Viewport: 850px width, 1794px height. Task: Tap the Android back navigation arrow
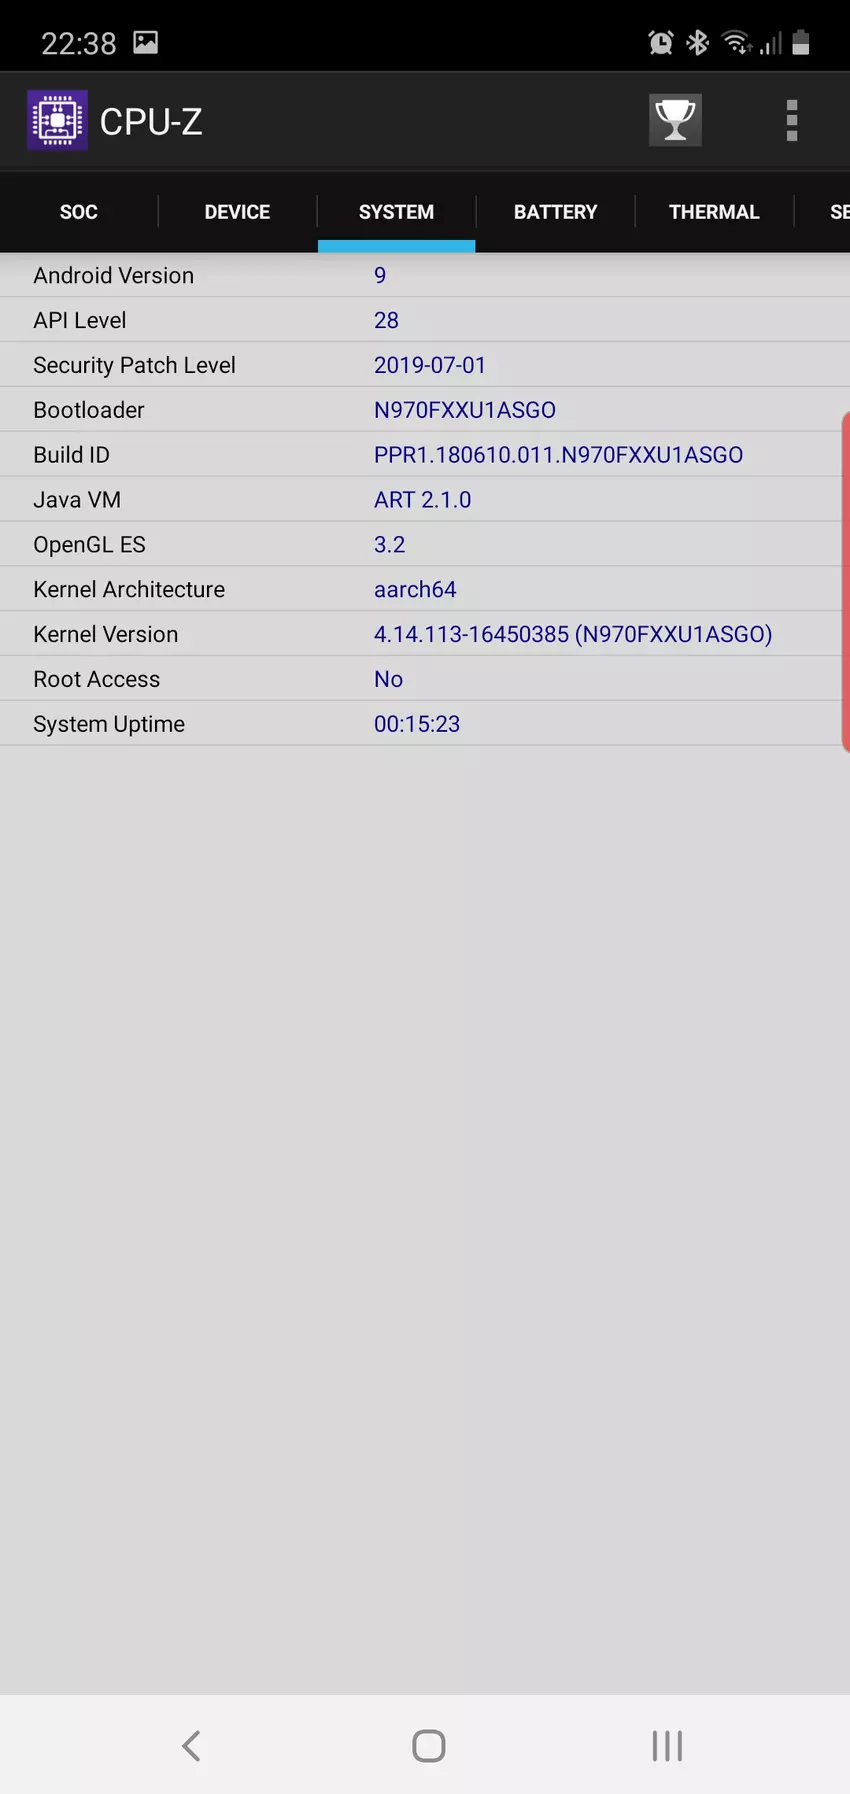(x=191, y=1746)
